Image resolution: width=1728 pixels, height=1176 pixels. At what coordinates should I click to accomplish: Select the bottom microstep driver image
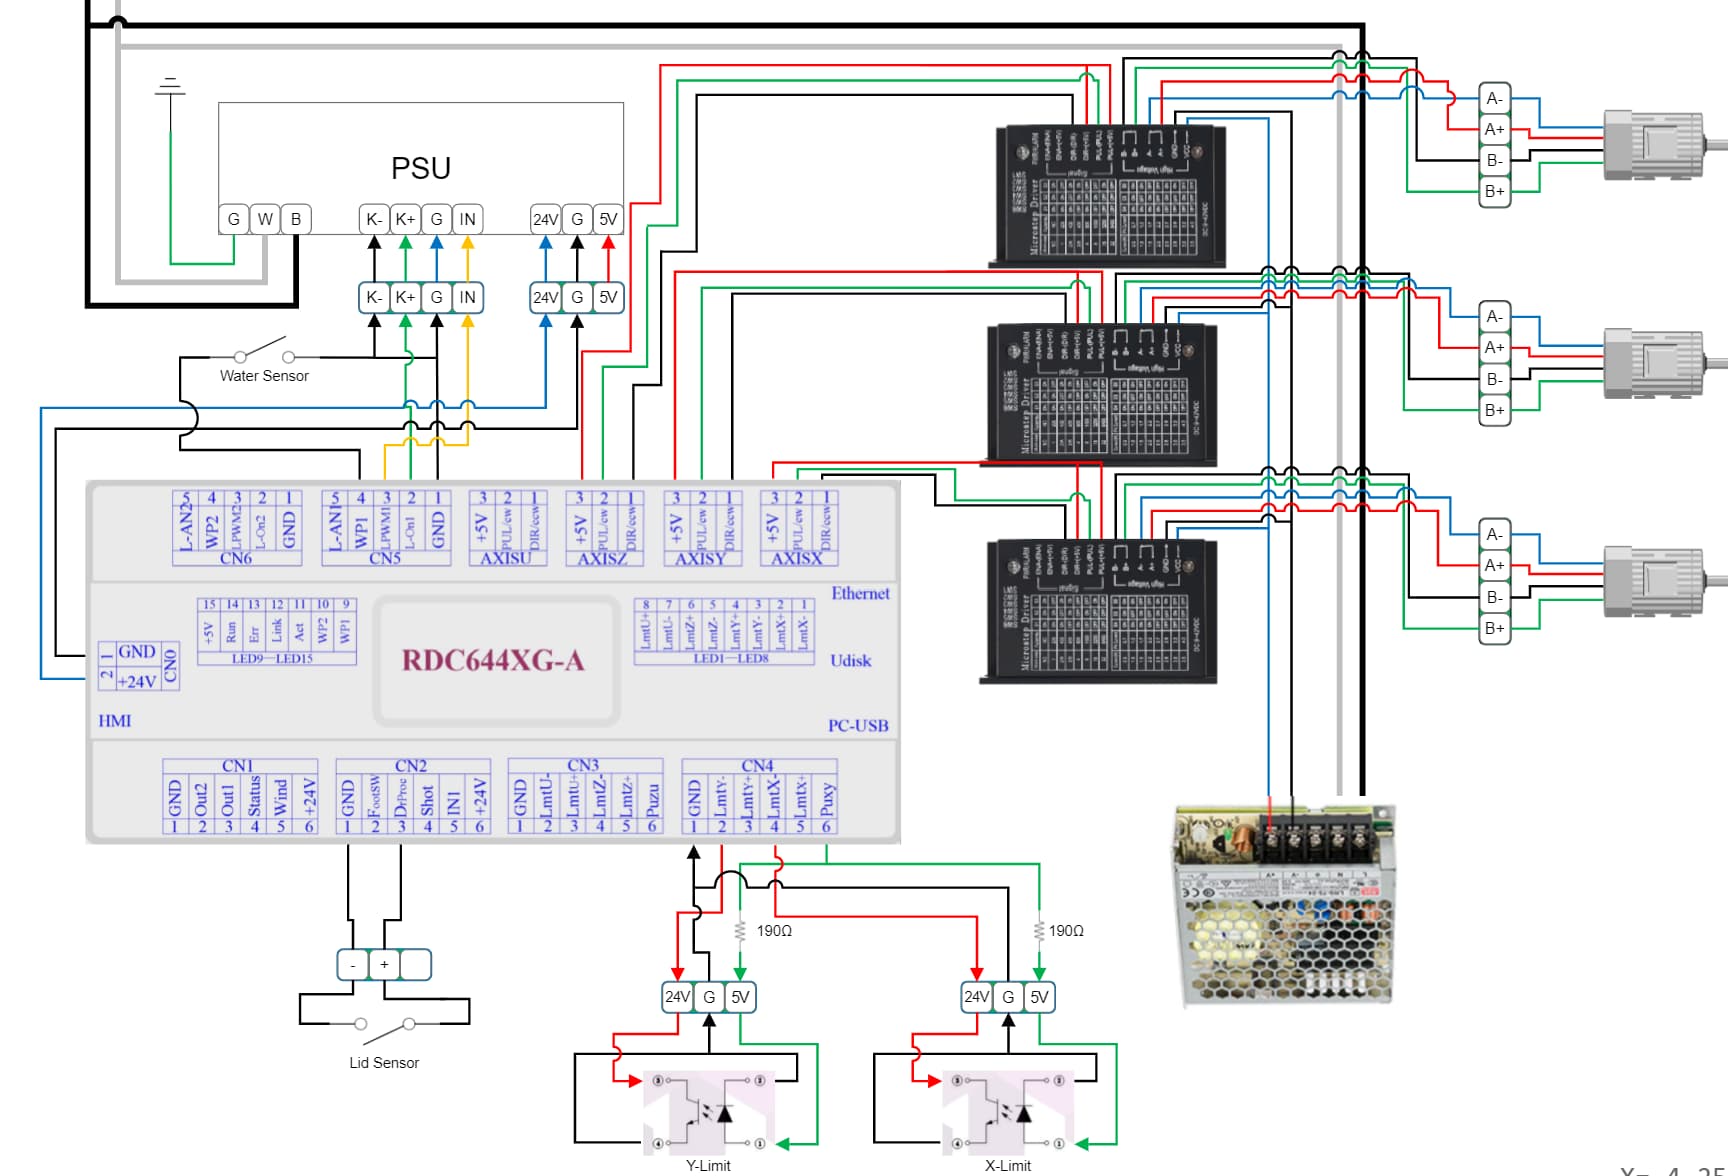pos(1100,612)
